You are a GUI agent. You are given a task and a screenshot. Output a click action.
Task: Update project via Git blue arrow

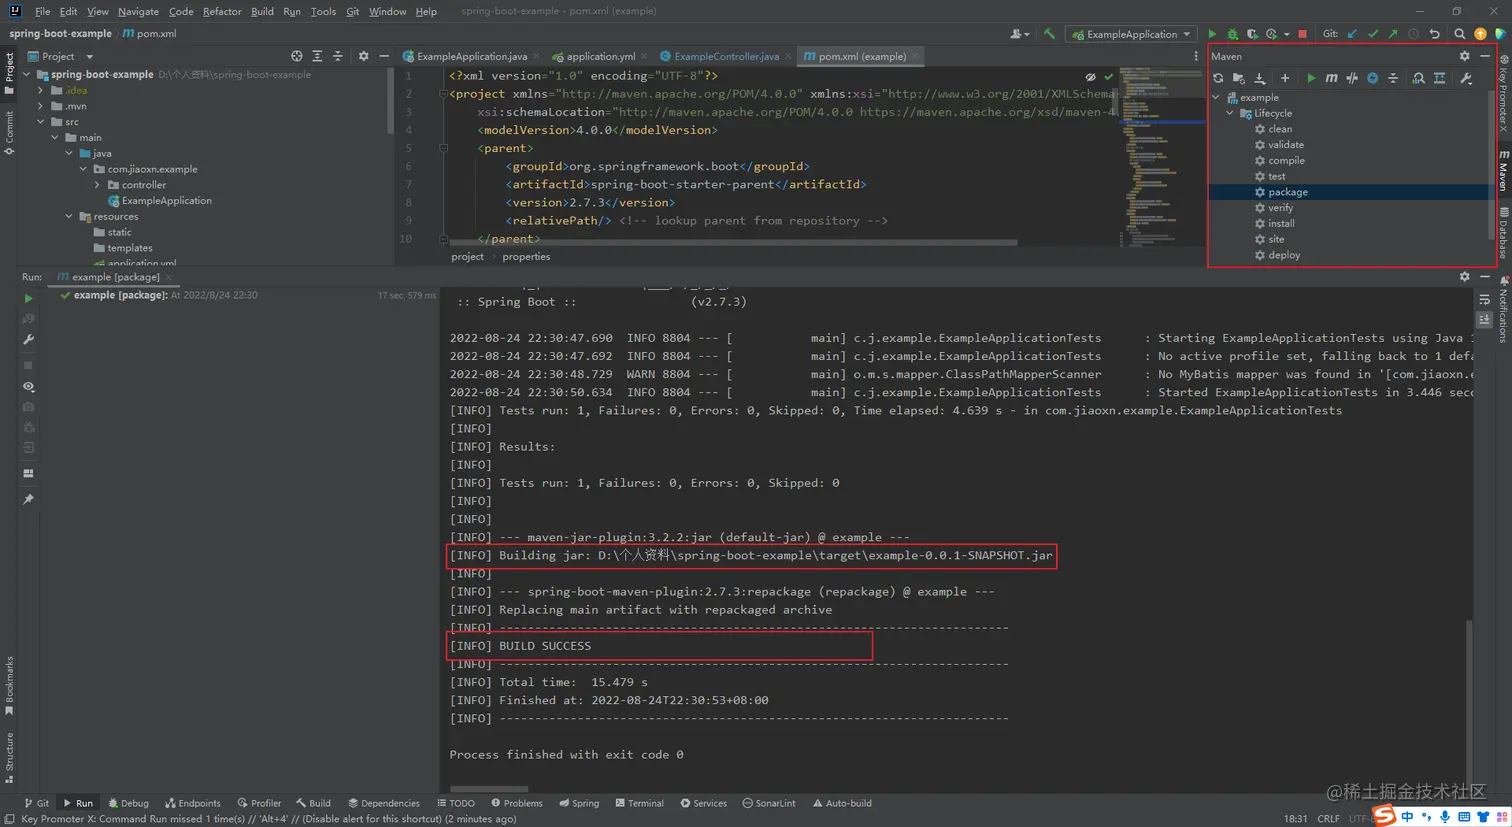[x=1352, y=34]
